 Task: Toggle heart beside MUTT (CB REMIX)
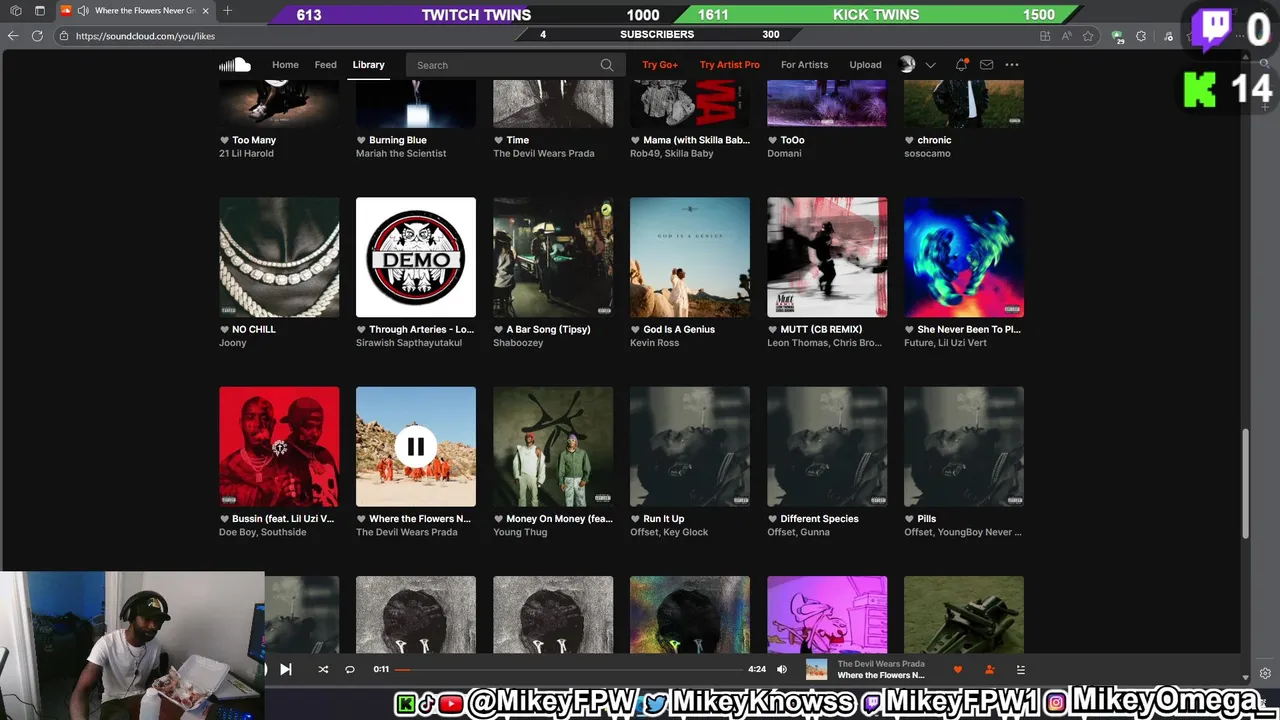click(773, 329)
